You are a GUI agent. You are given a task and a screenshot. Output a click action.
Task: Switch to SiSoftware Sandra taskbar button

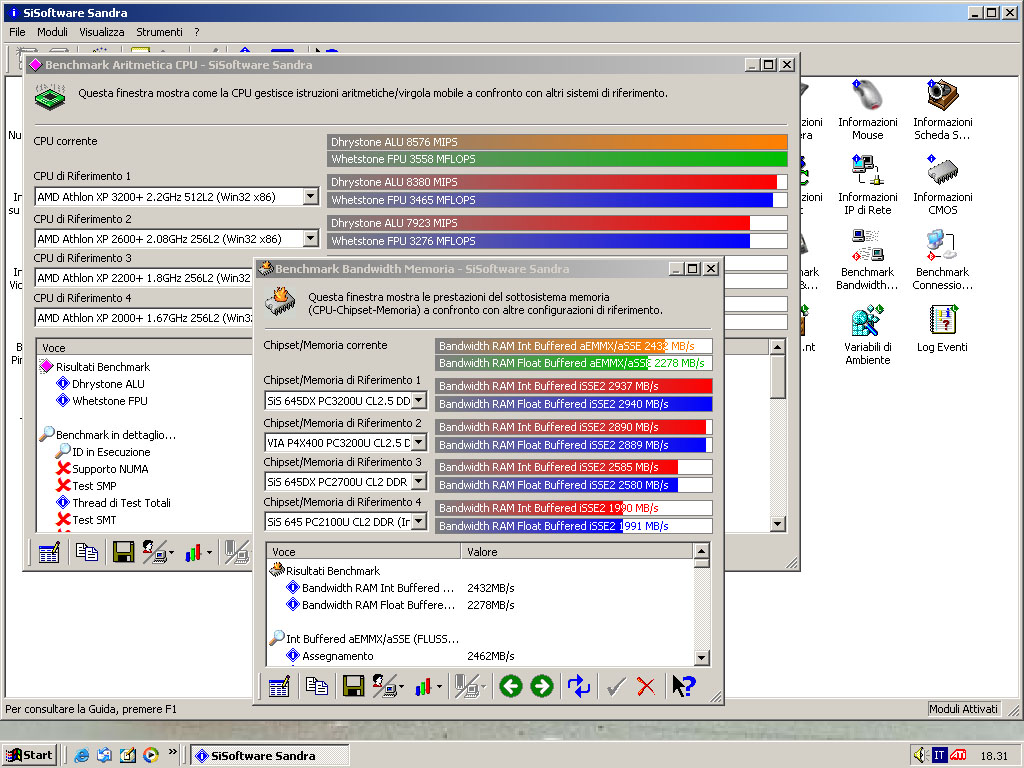click(270, 756)
